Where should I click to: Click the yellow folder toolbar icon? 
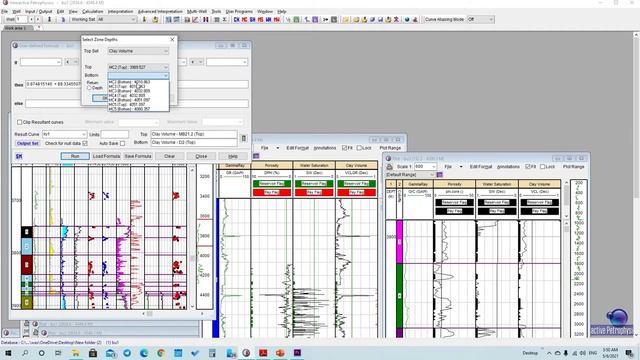[x=346, y=19]
